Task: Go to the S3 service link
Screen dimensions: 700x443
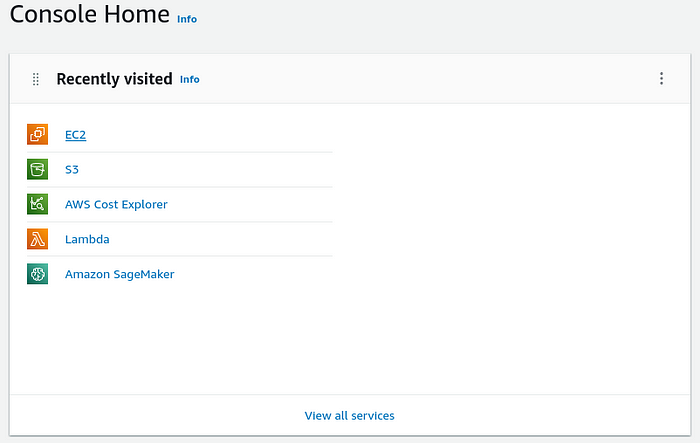Action: tap(72, 170)
